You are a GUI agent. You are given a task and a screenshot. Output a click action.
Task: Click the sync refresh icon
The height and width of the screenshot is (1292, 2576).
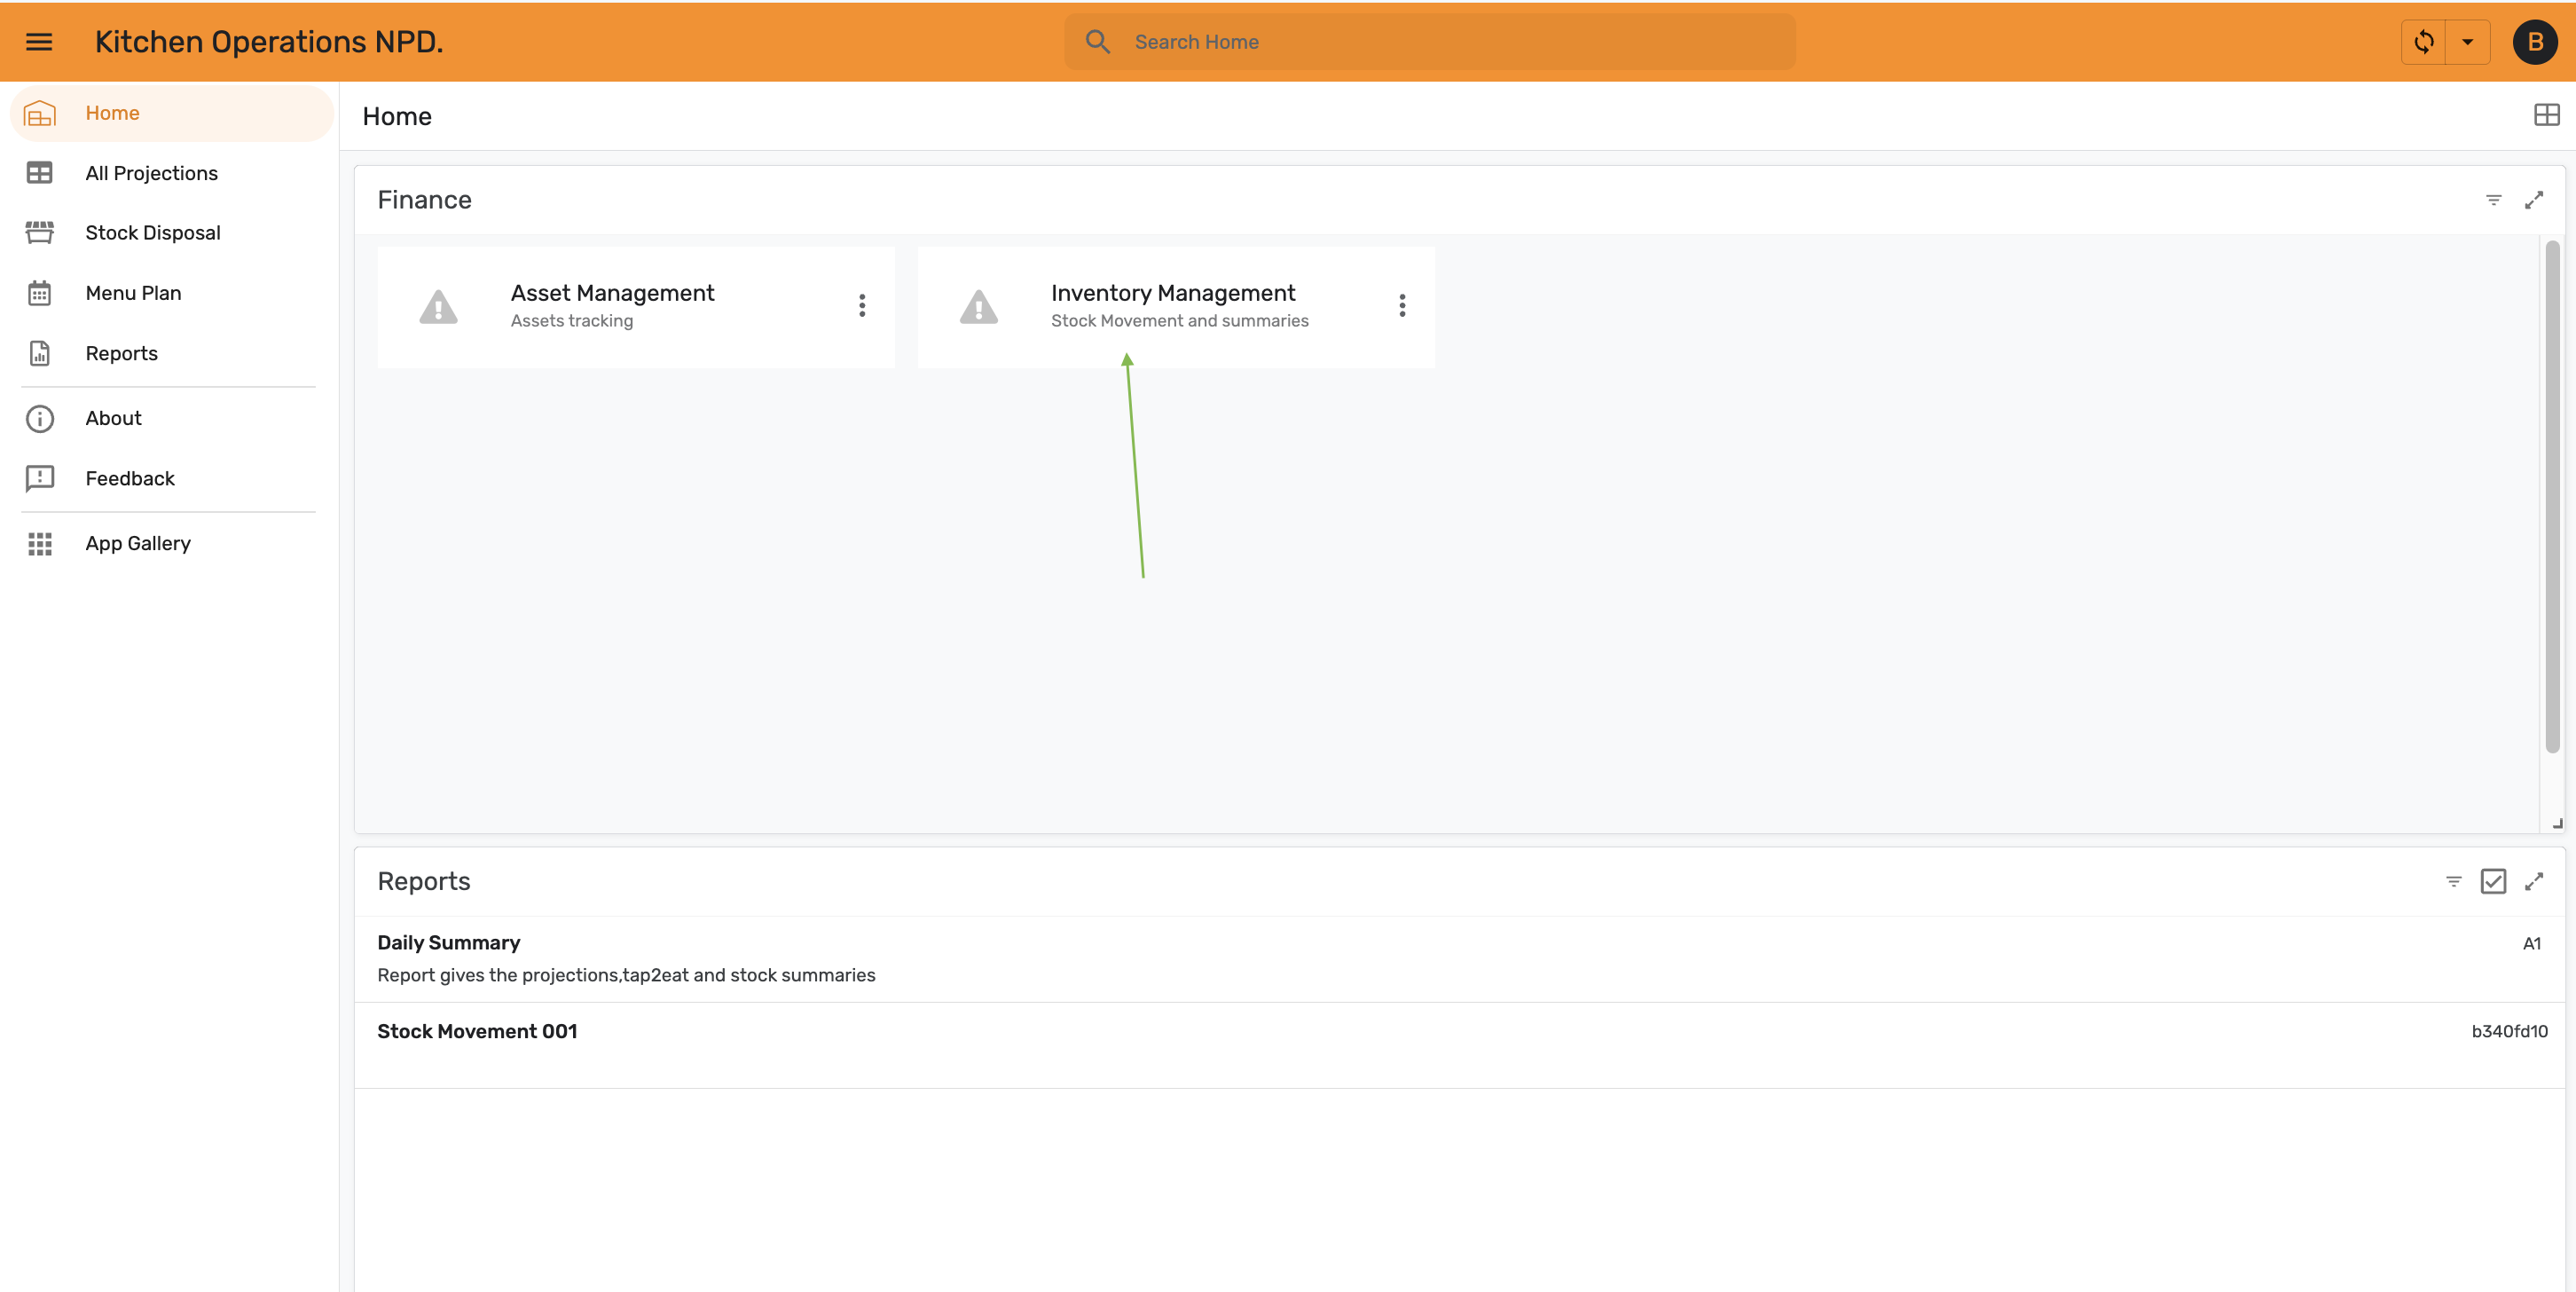(2424, 42)
